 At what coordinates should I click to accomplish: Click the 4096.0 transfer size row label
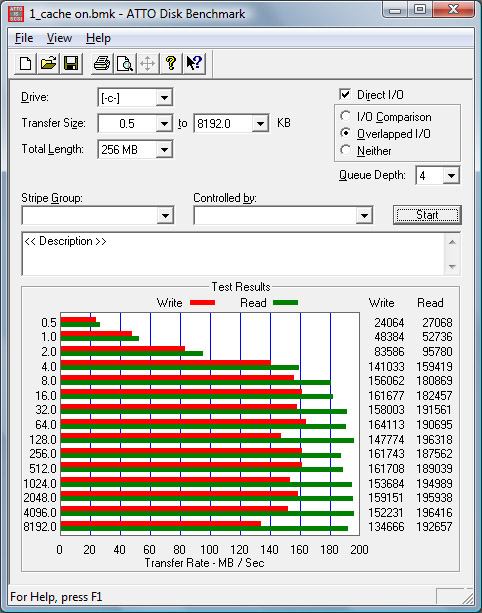(40, 512)
